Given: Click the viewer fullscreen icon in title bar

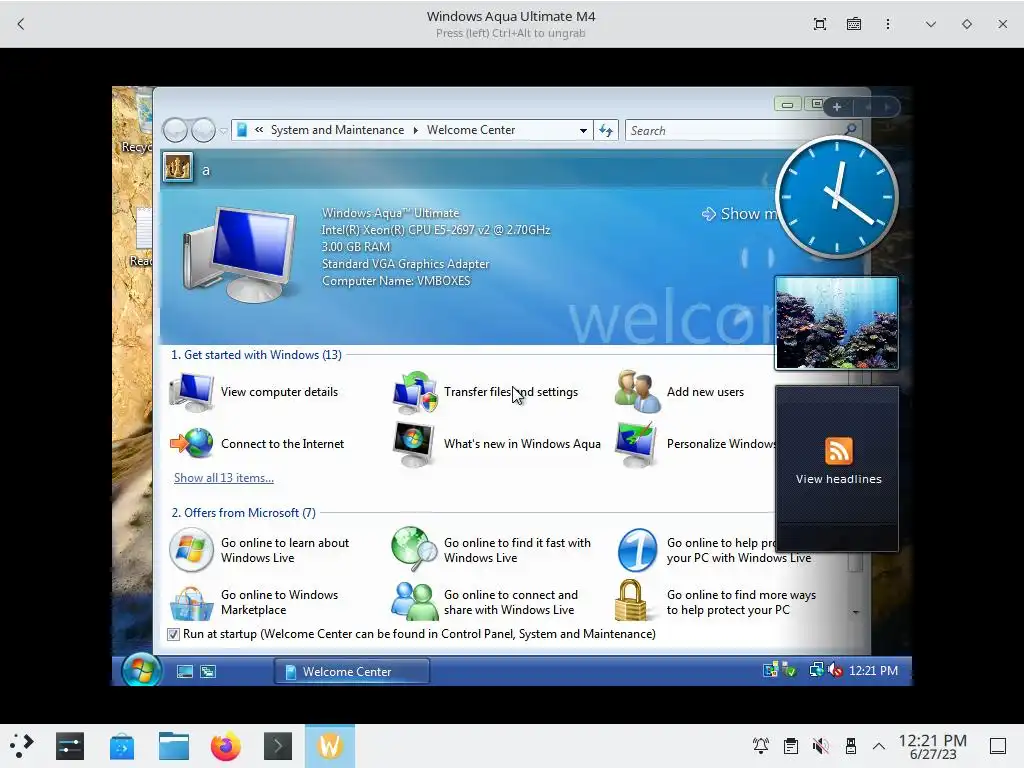Looking at the screenshot, I should [820, 24].
